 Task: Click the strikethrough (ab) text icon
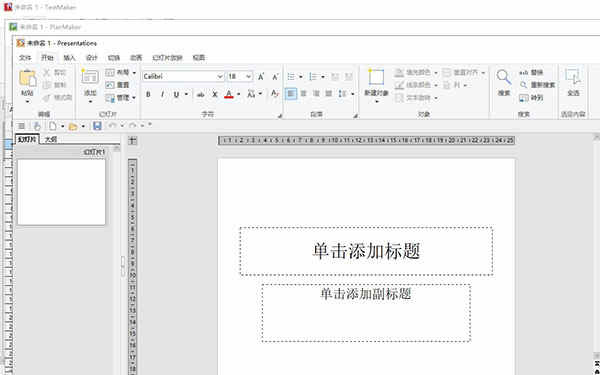pyautogui.click(x=201, y=94)
